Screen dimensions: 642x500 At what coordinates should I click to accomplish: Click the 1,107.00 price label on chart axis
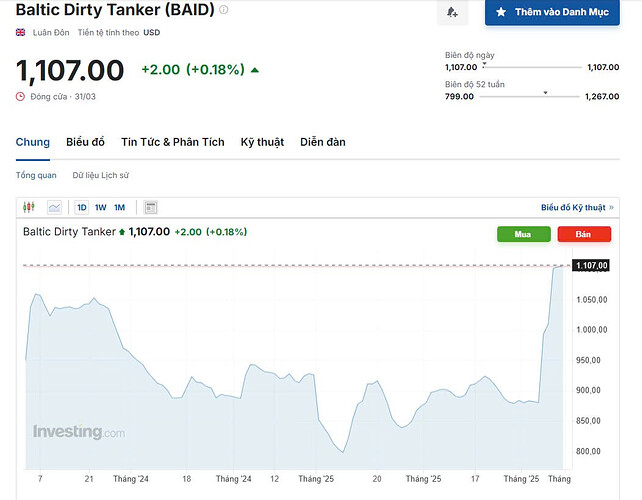coord(591,265)
